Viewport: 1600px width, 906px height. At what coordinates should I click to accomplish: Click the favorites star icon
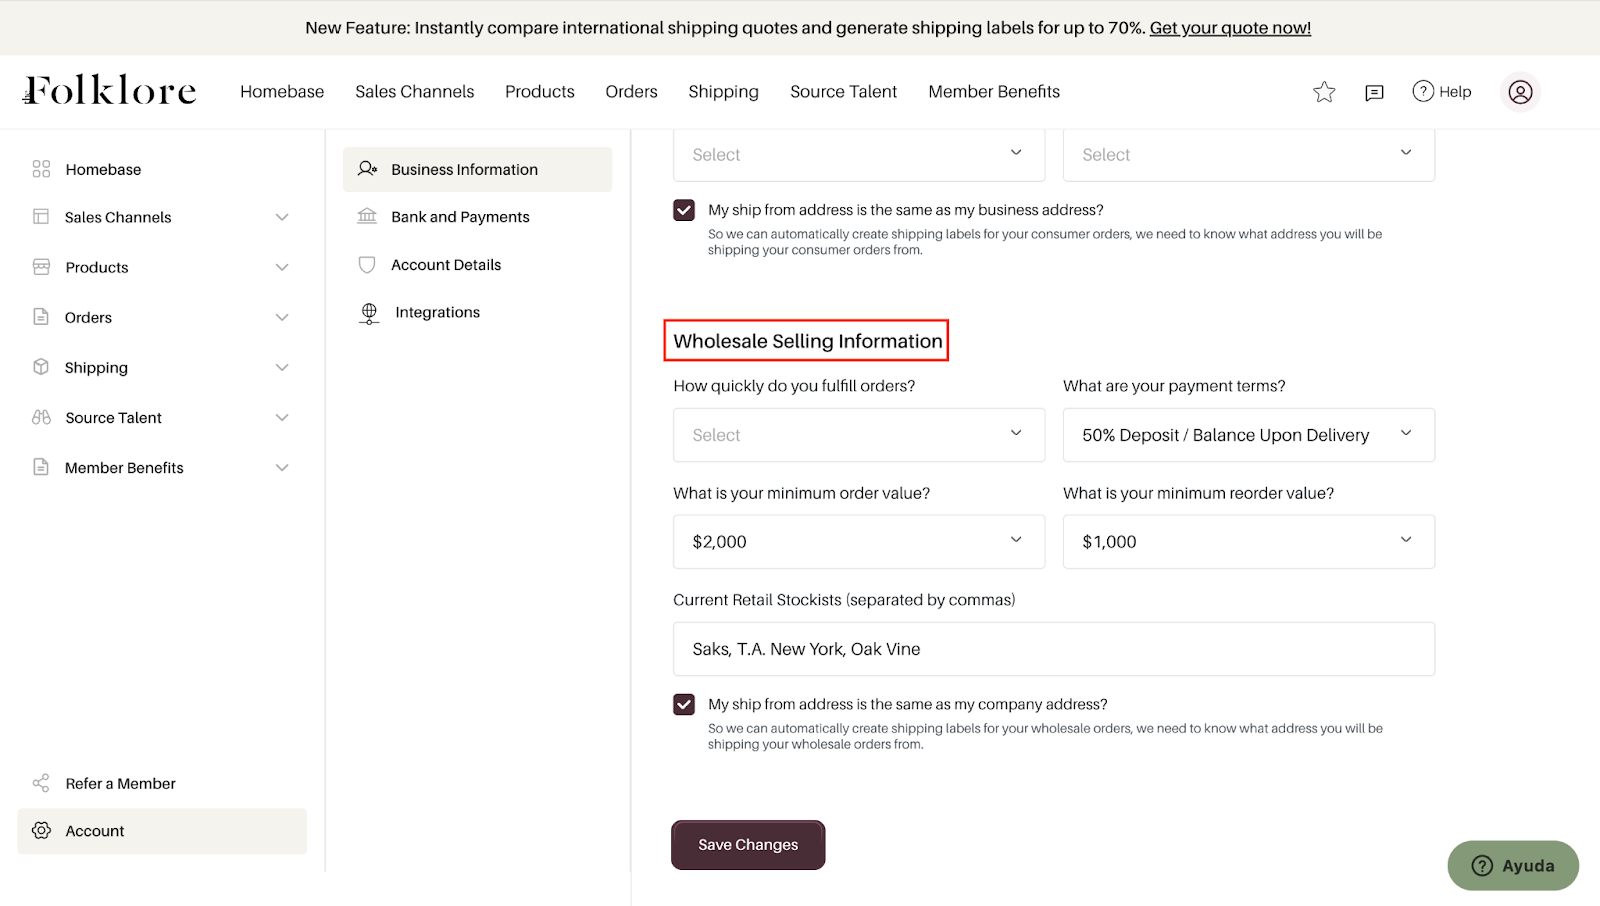click(x=1324, y=92)
